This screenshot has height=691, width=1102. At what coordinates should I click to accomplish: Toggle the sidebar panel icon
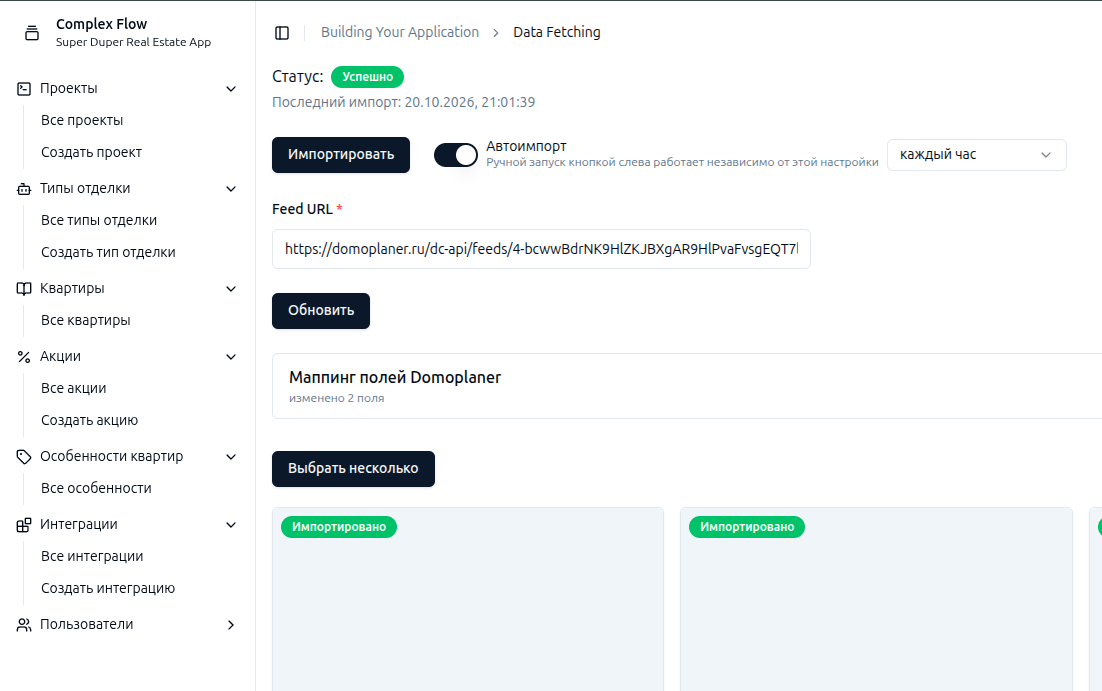coord(282,33)
